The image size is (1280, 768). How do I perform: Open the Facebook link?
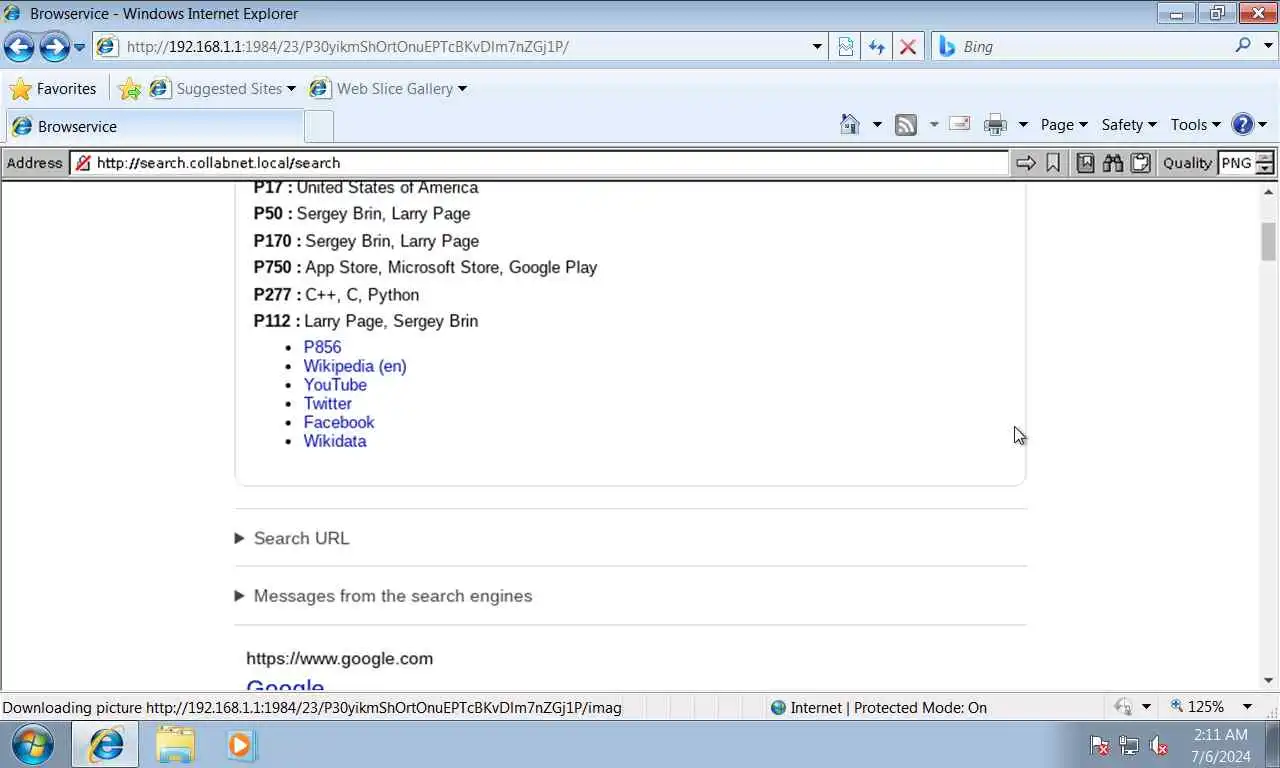coord(339,422)
